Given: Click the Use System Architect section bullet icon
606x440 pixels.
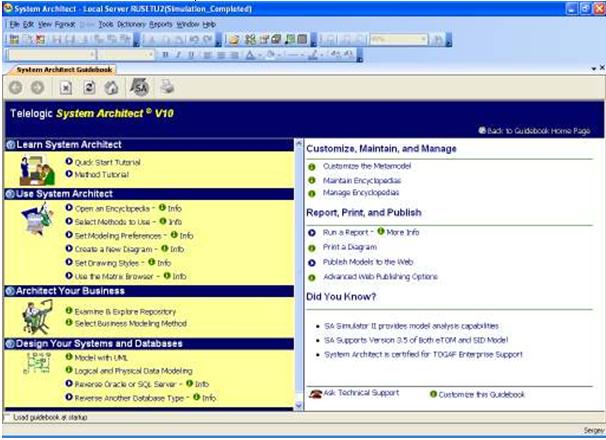Looking at the screenshot, I should tap(11, 194).
